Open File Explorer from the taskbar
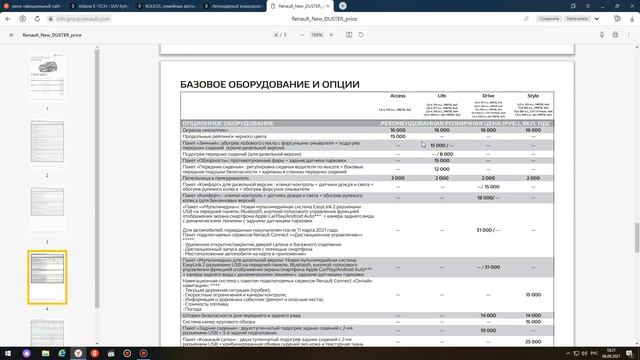640x360 pixels. pos(45,353)
